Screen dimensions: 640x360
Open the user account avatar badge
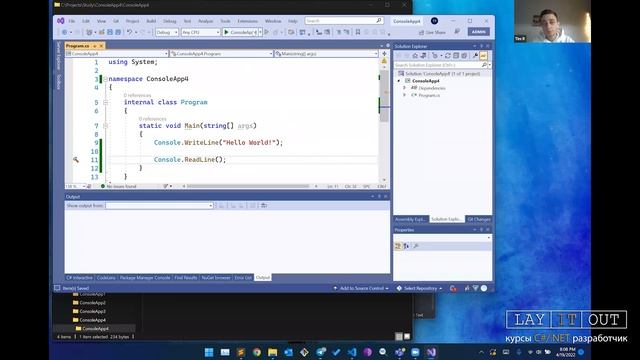click(434, 21)
